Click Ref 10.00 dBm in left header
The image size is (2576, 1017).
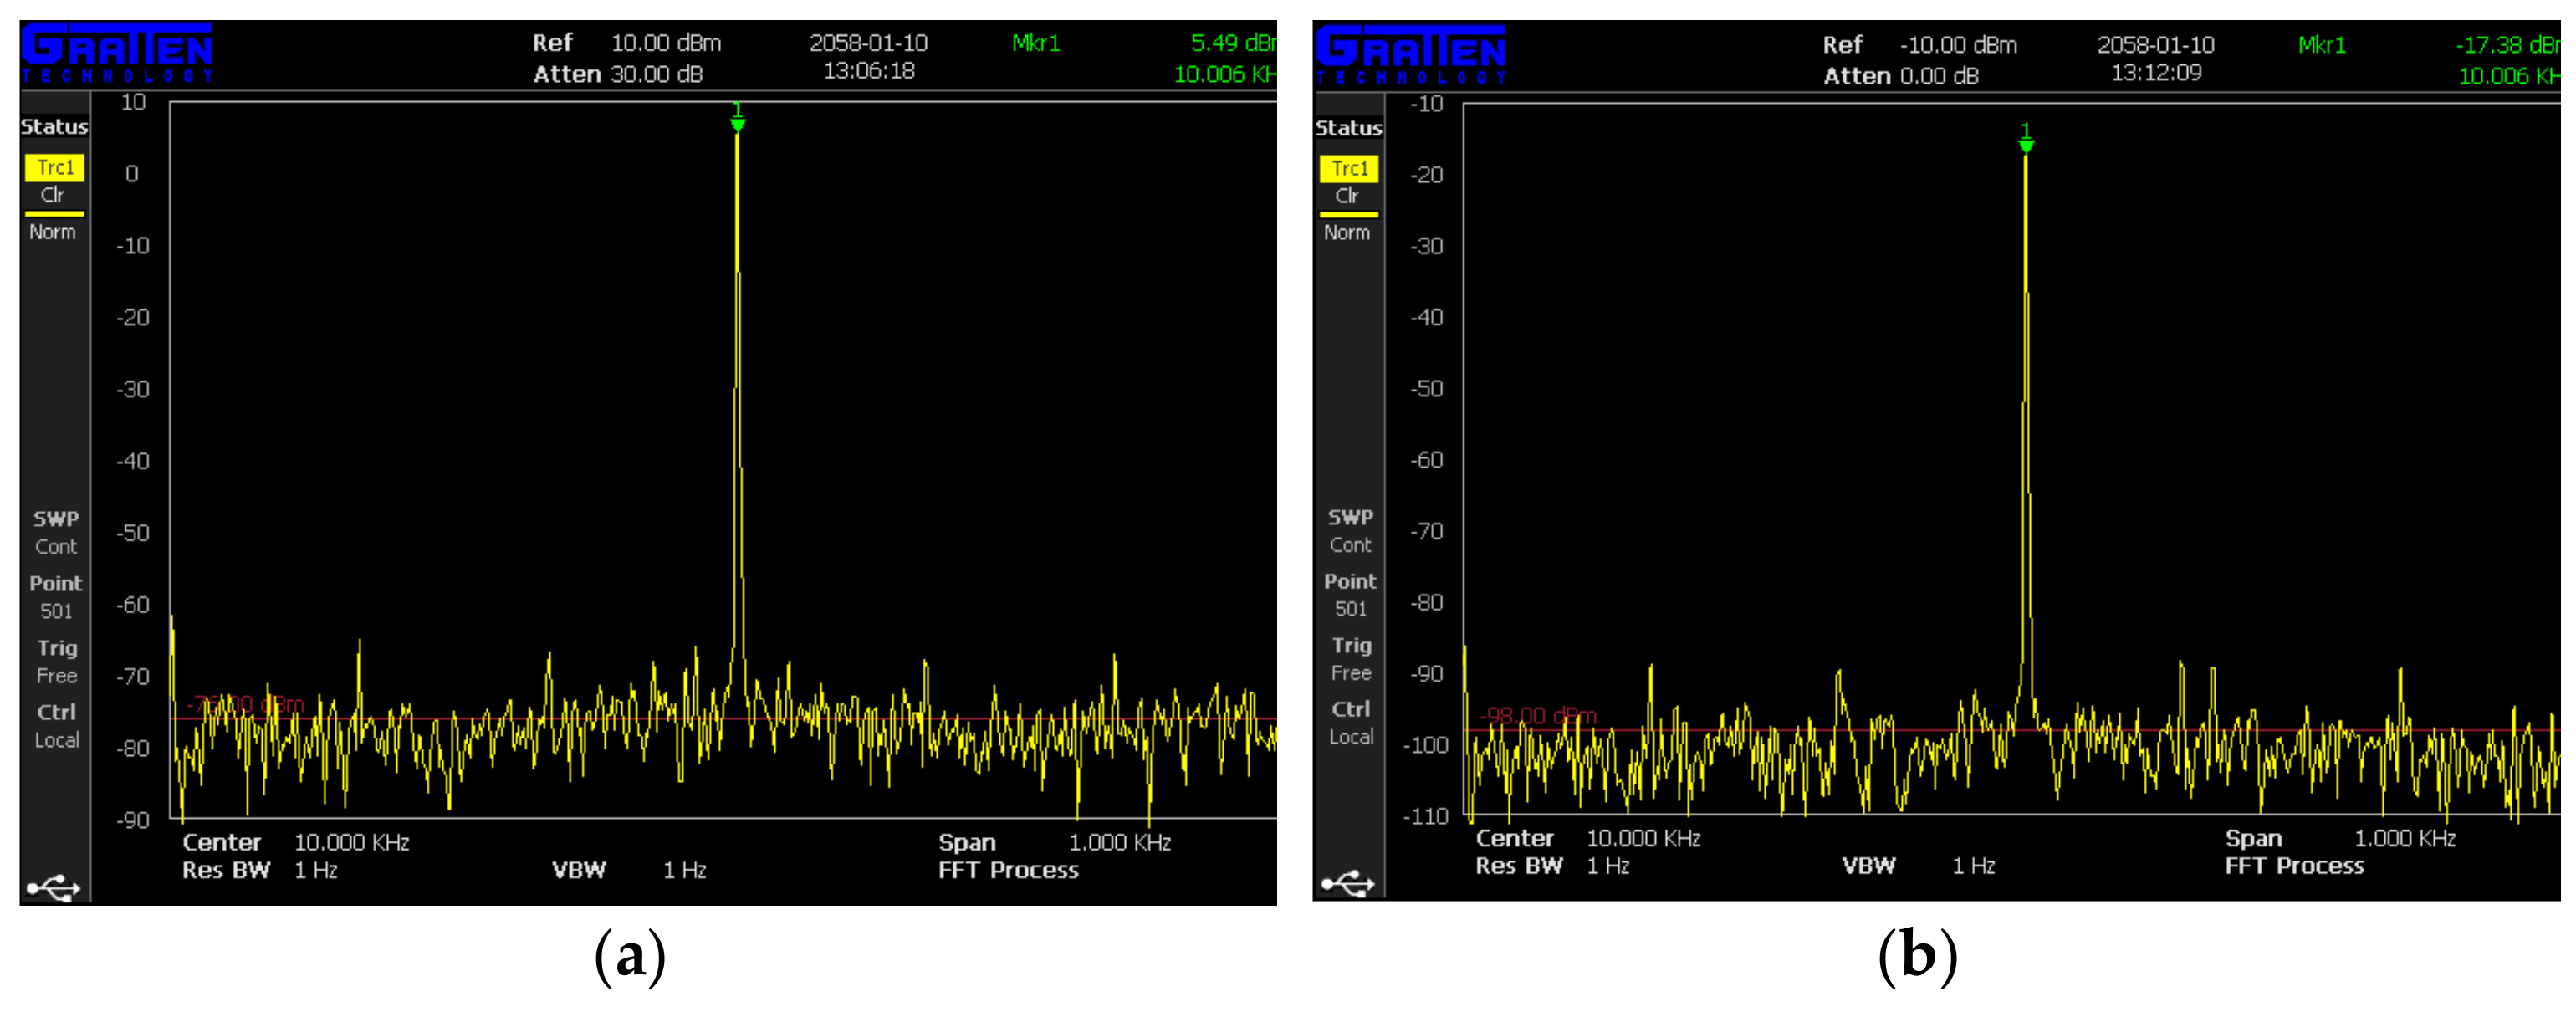[627, 43]
